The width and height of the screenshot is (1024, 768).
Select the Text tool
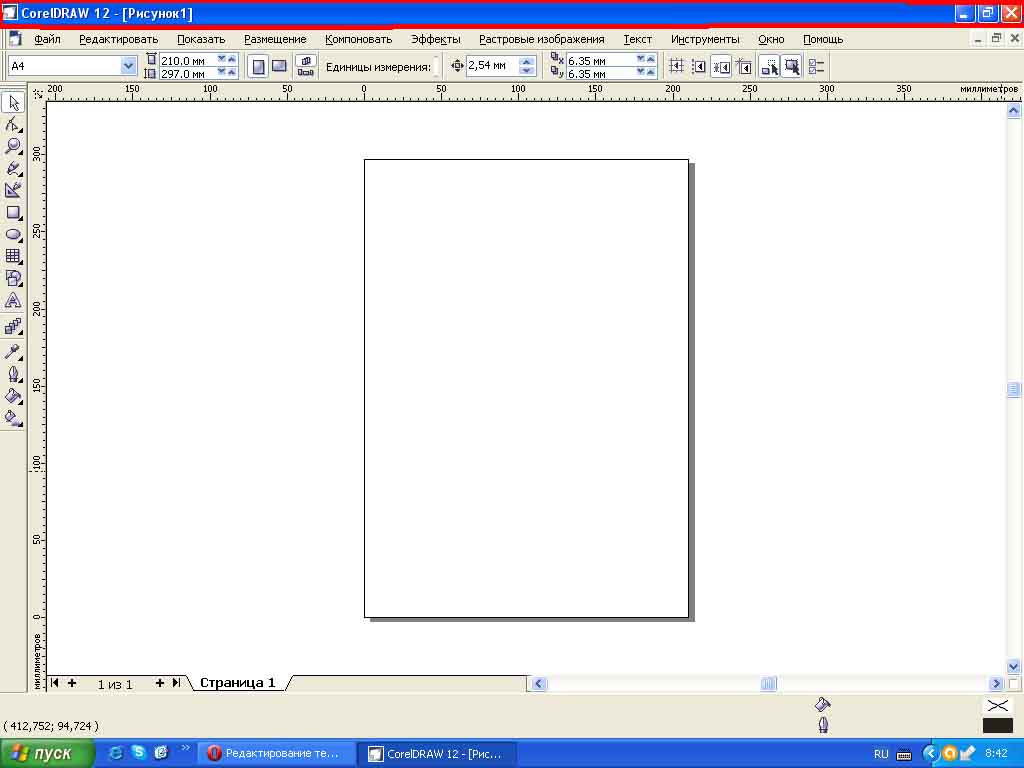pyautogui.click(x=13, y=300)
